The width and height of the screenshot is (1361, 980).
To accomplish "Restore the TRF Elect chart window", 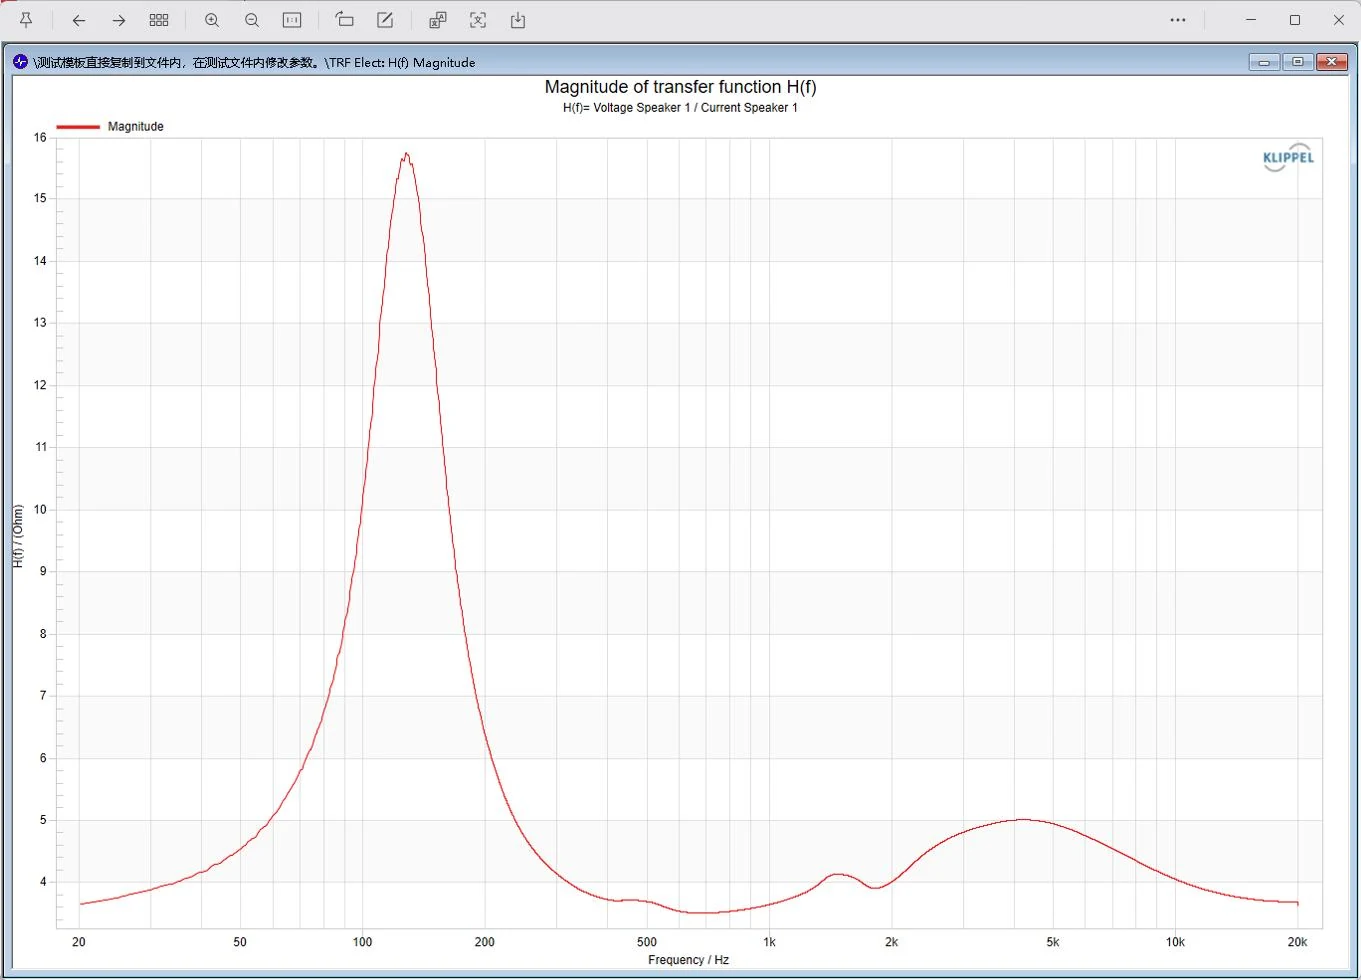I will click(x=1298, y=62).
